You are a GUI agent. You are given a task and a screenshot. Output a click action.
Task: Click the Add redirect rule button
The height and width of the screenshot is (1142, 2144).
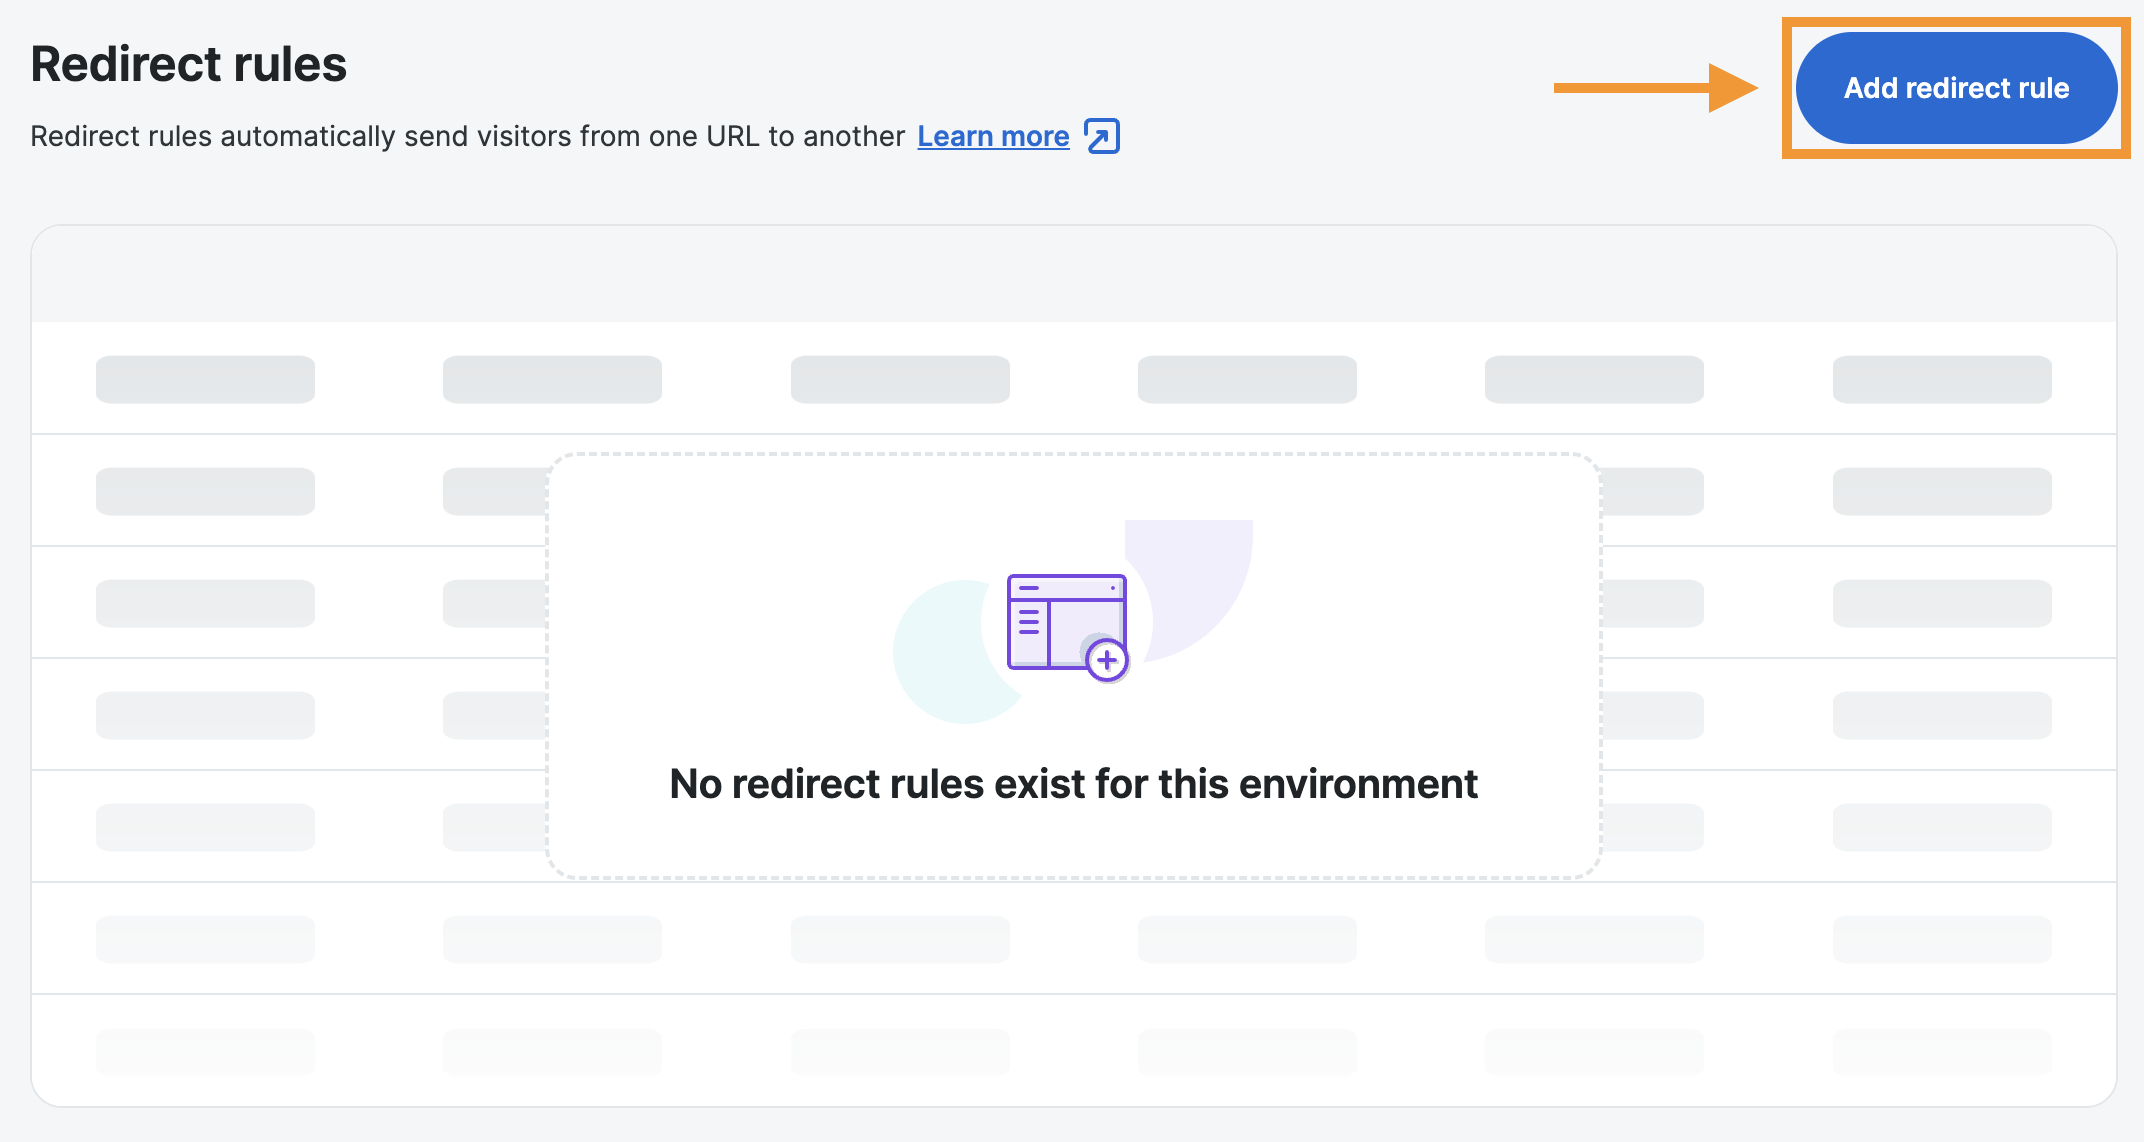[1956, 88]
